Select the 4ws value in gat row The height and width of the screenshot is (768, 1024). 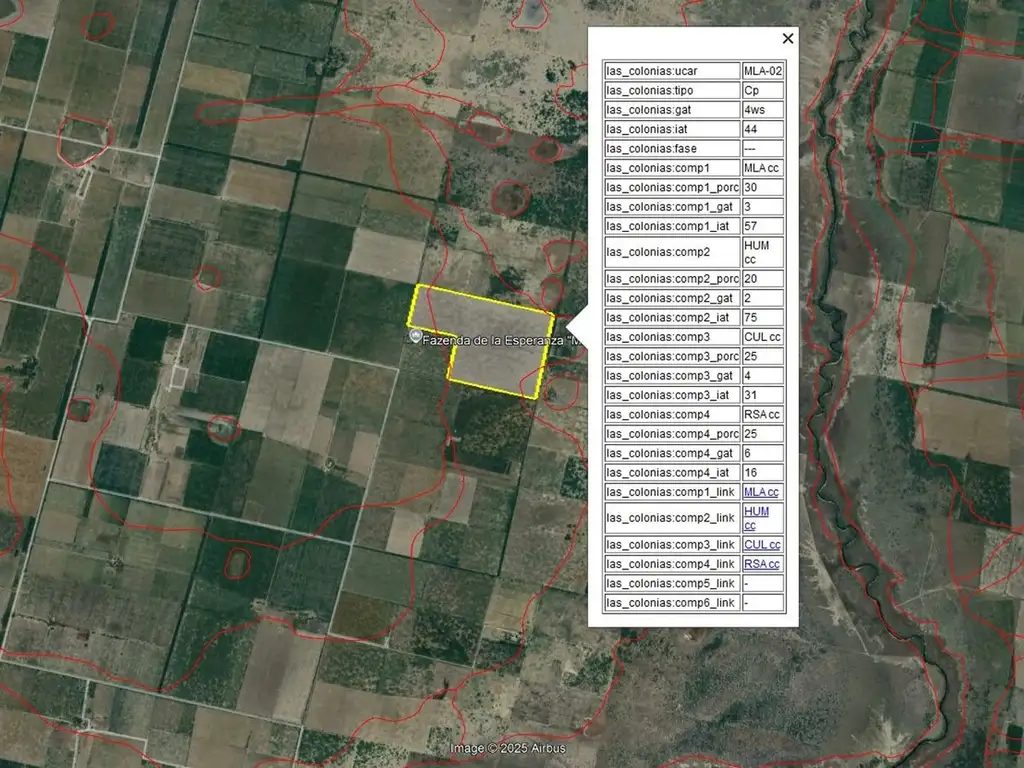(762, 110)
